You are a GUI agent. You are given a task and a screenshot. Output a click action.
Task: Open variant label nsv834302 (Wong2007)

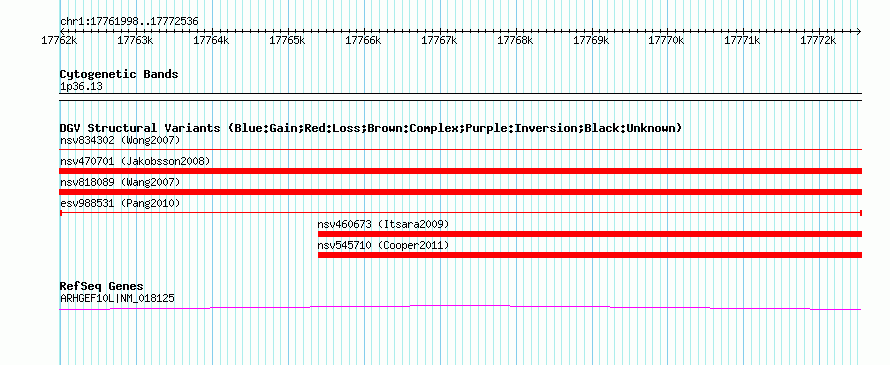120,140
